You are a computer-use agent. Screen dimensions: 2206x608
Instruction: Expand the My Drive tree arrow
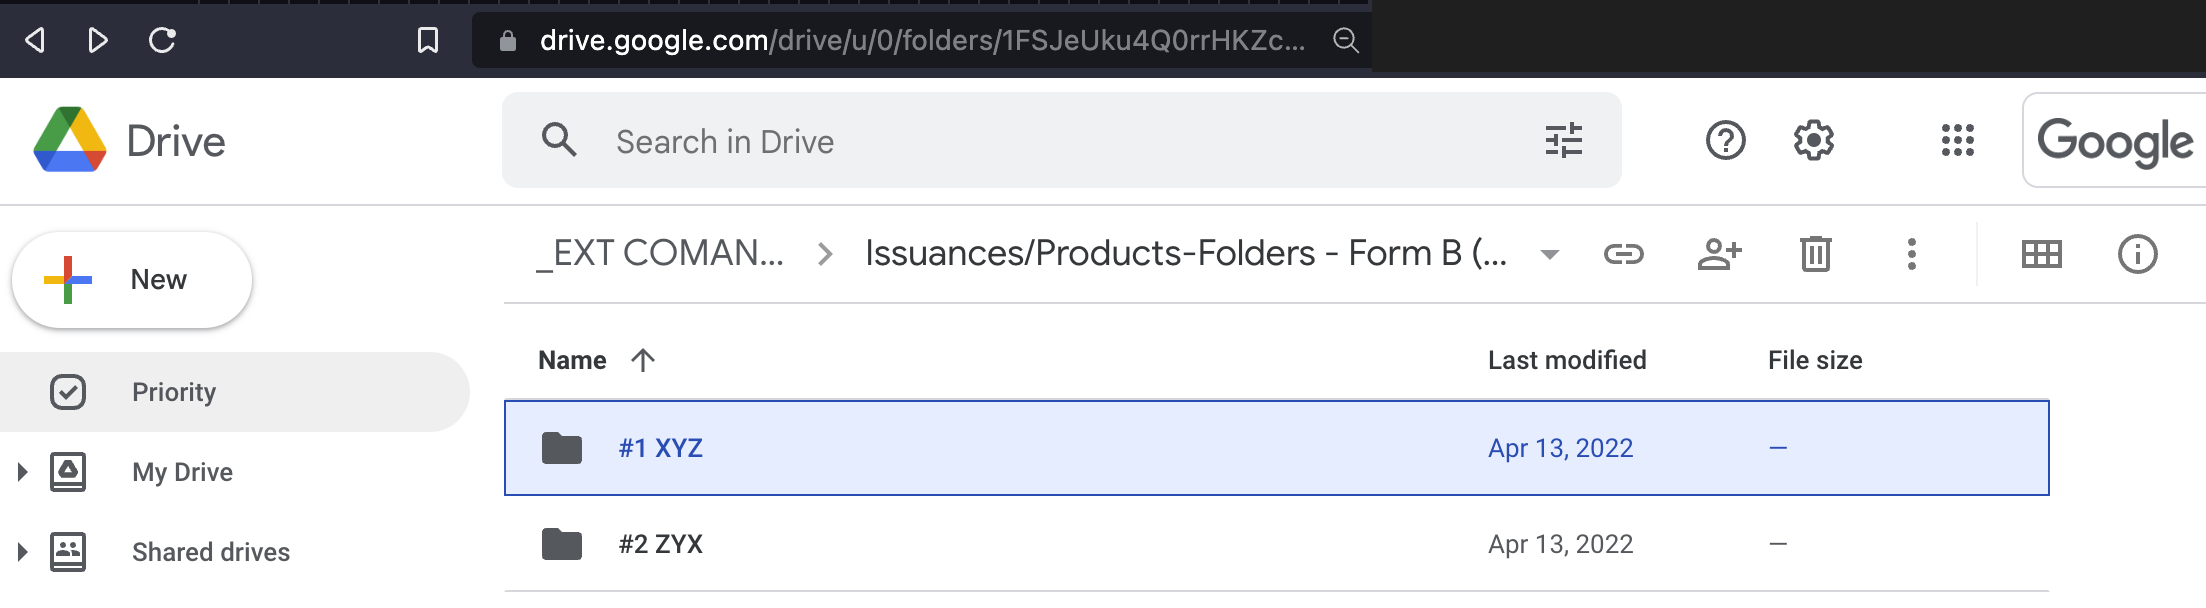[x=22, y=472]
